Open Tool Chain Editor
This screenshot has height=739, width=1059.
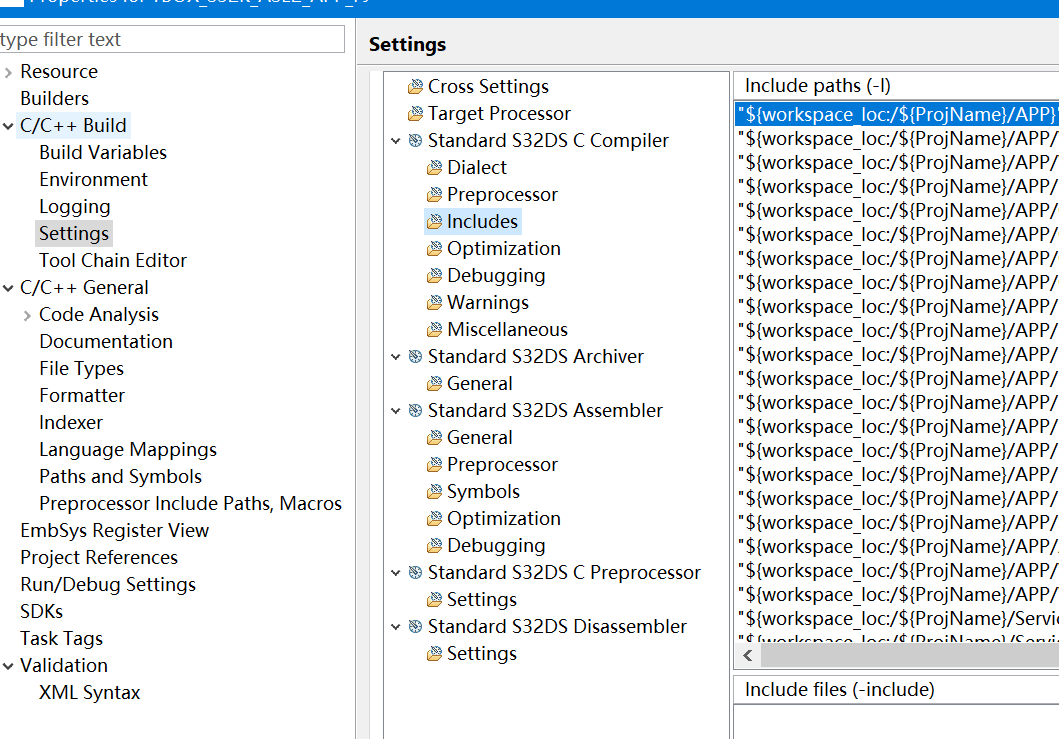(x=113, y=261)
